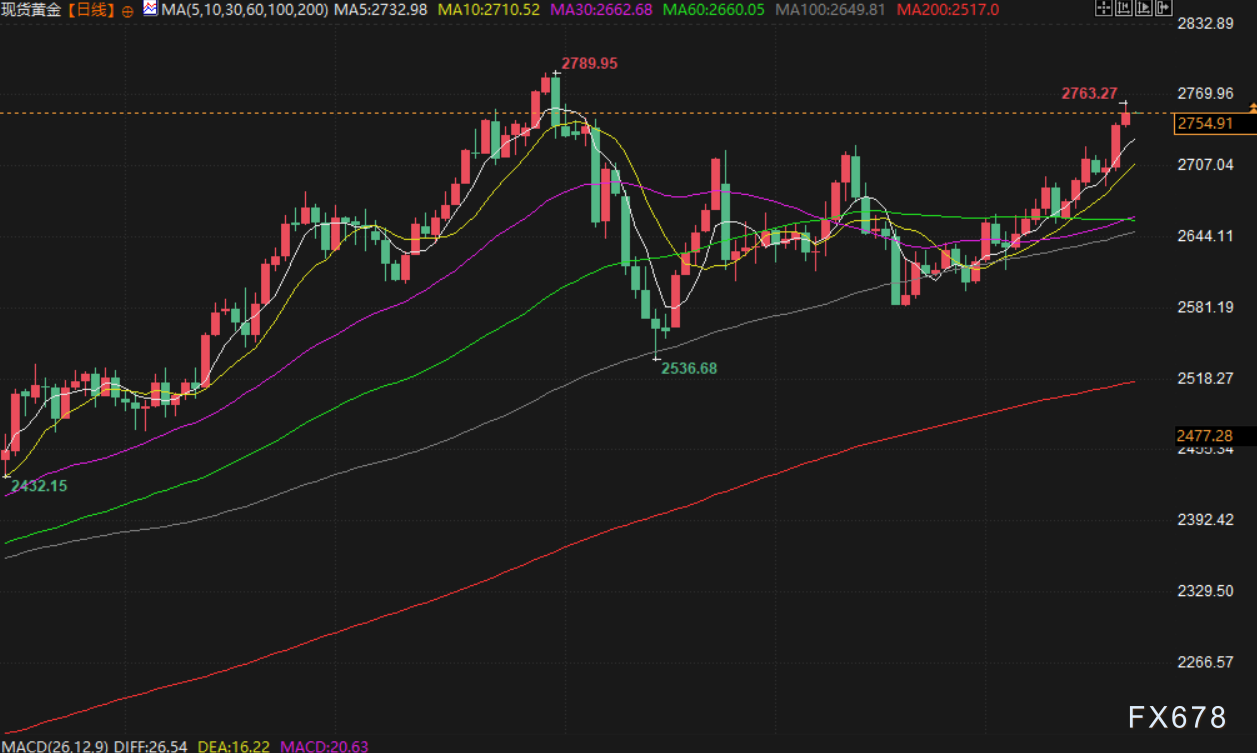Open the MA indicator chart icon

pos(150,10)
